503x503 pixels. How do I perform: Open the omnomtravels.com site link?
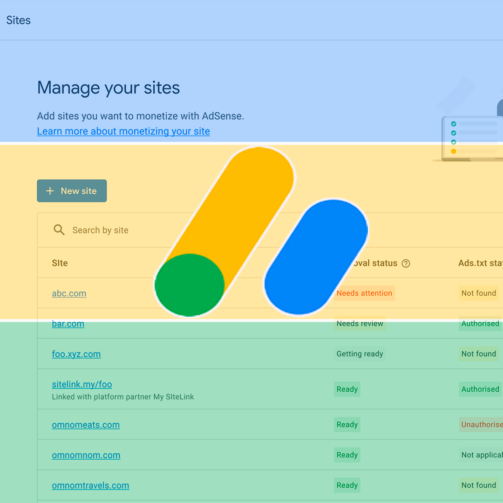click(90, 486)
